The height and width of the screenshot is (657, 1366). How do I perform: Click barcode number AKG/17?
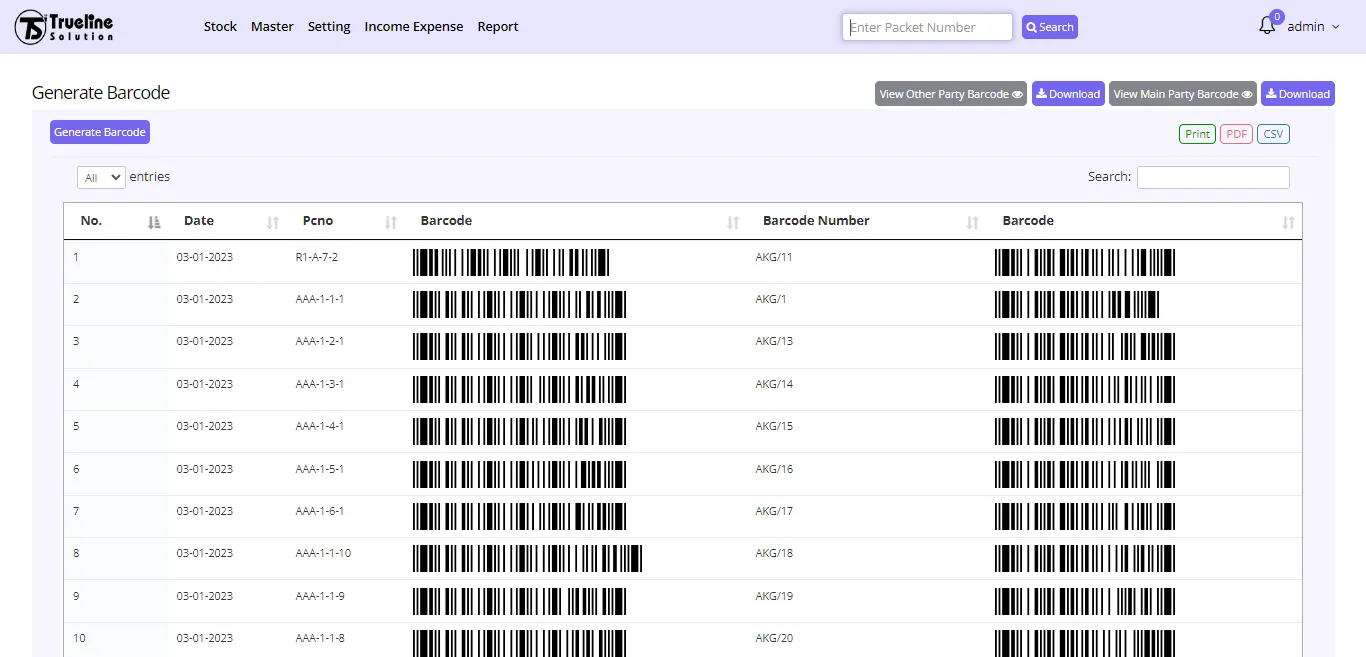pyautogui.click(x=774, y=511)
